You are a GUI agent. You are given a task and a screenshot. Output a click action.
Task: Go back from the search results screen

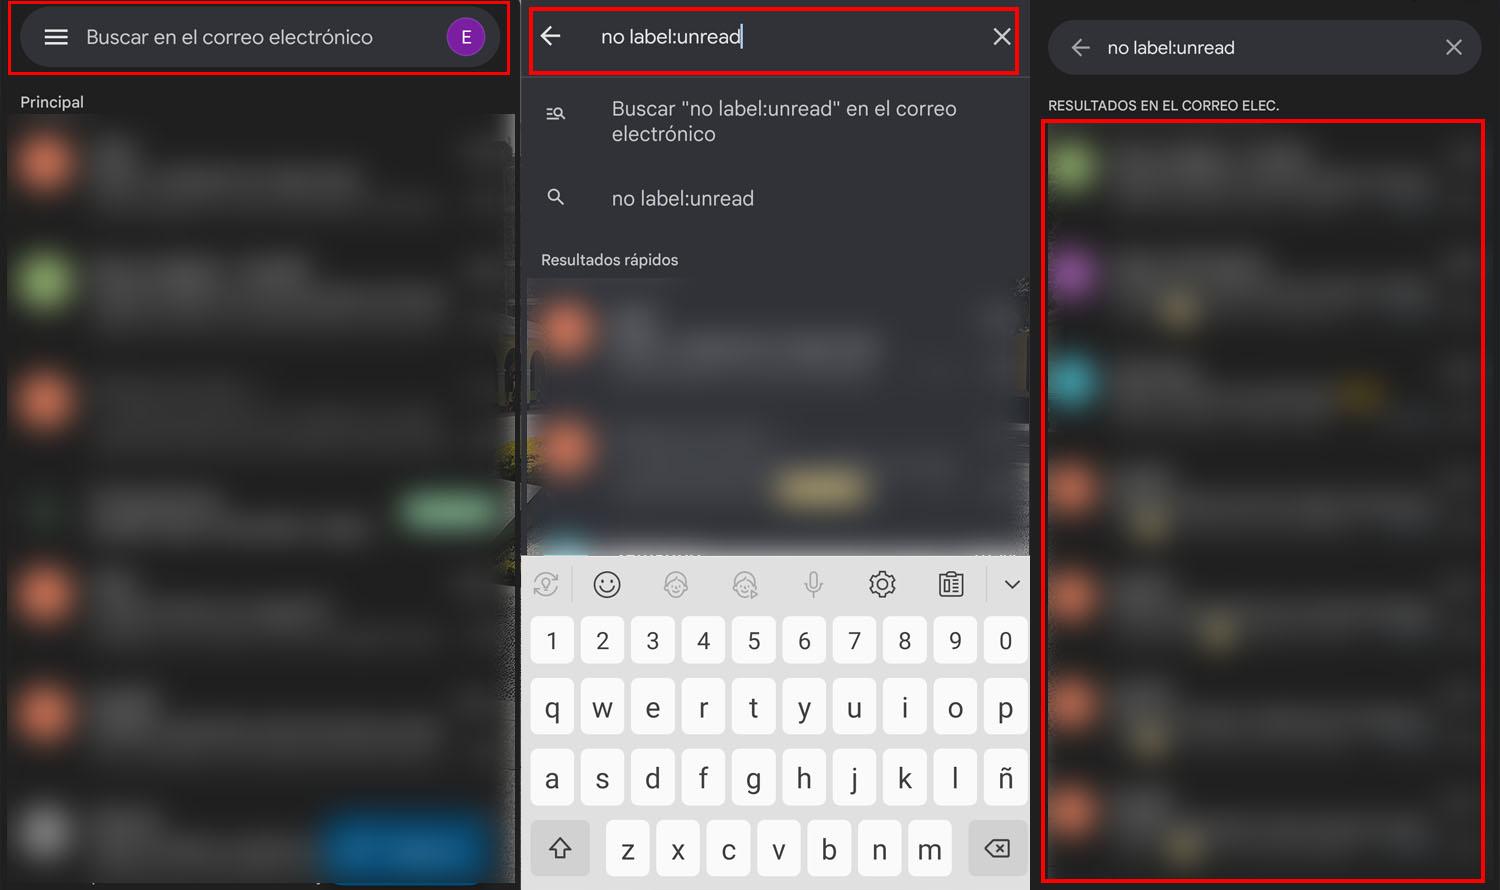coord(1080,47)
